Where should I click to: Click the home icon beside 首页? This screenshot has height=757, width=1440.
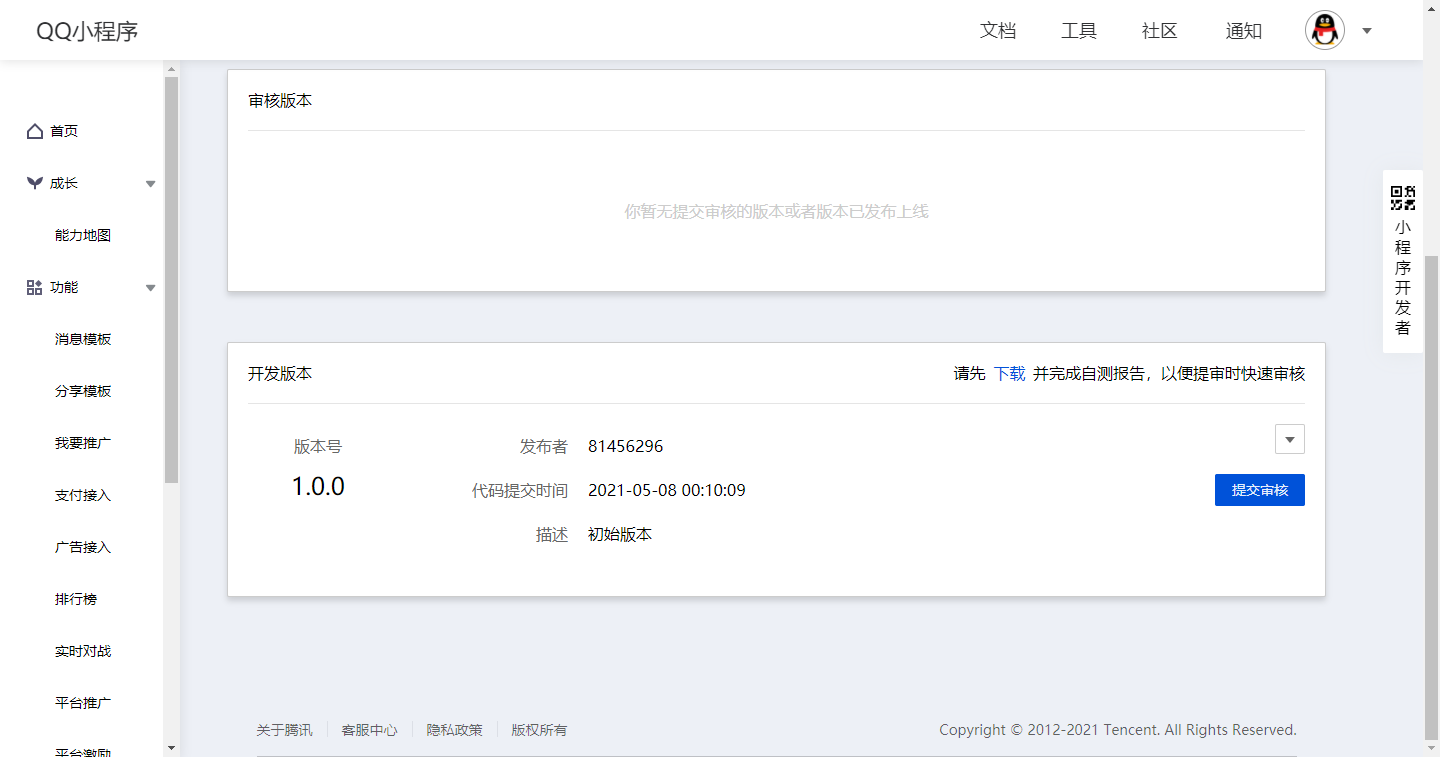point(35,131)
